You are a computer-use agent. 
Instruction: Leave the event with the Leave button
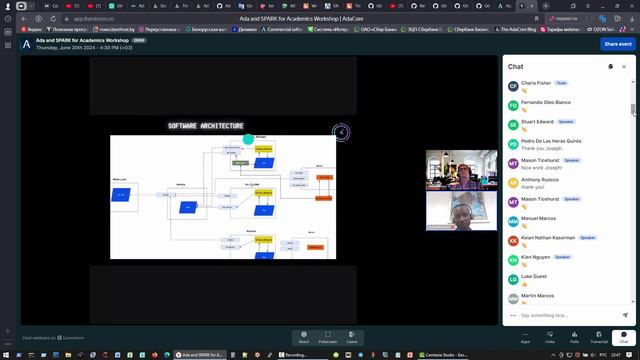pos(352,338)
